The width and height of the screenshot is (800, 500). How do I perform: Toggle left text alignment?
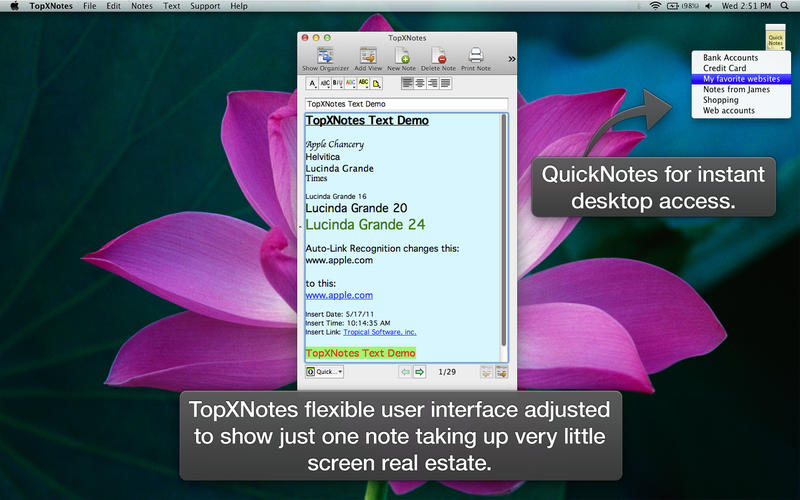(408, 83)
